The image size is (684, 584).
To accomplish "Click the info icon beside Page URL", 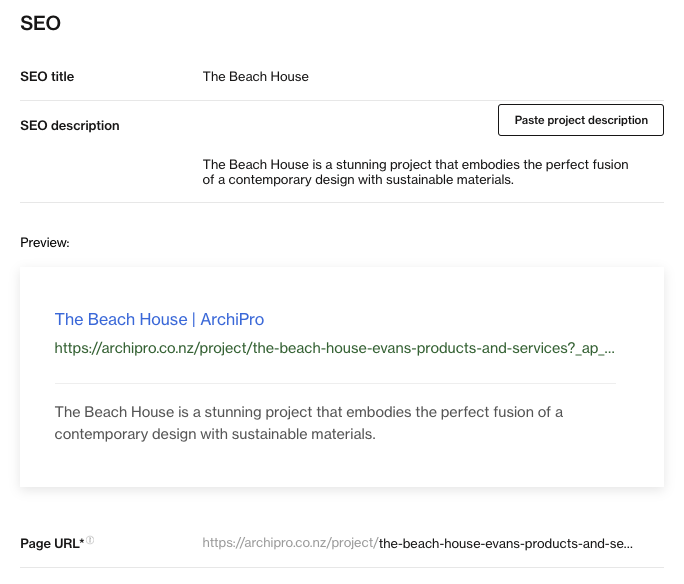I will click(90, 540).
